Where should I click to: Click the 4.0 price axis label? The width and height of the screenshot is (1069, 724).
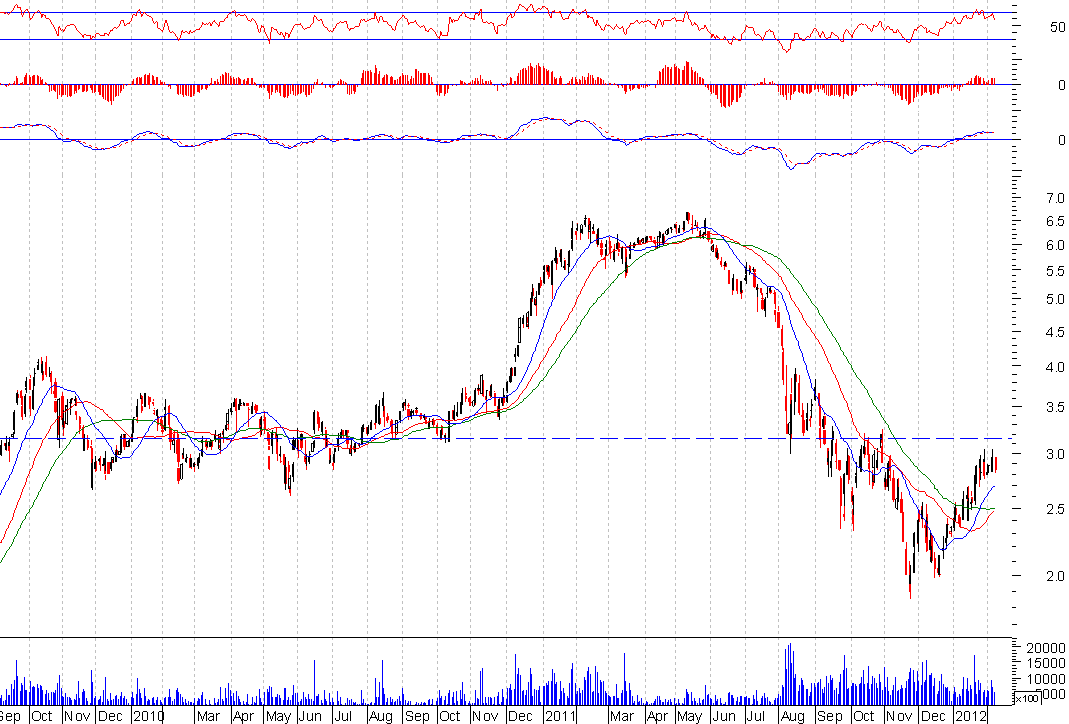[1055, 367]
